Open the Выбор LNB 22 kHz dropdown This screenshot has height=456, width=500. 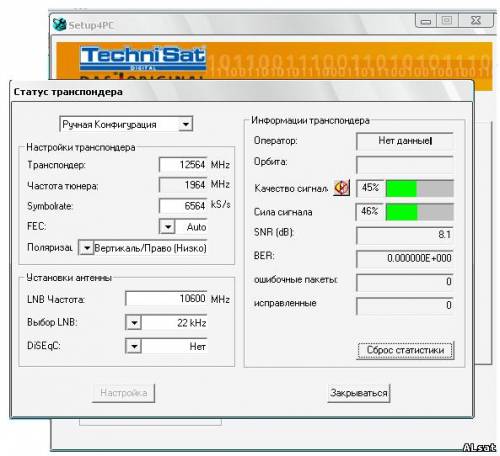[x=134, y=323]
